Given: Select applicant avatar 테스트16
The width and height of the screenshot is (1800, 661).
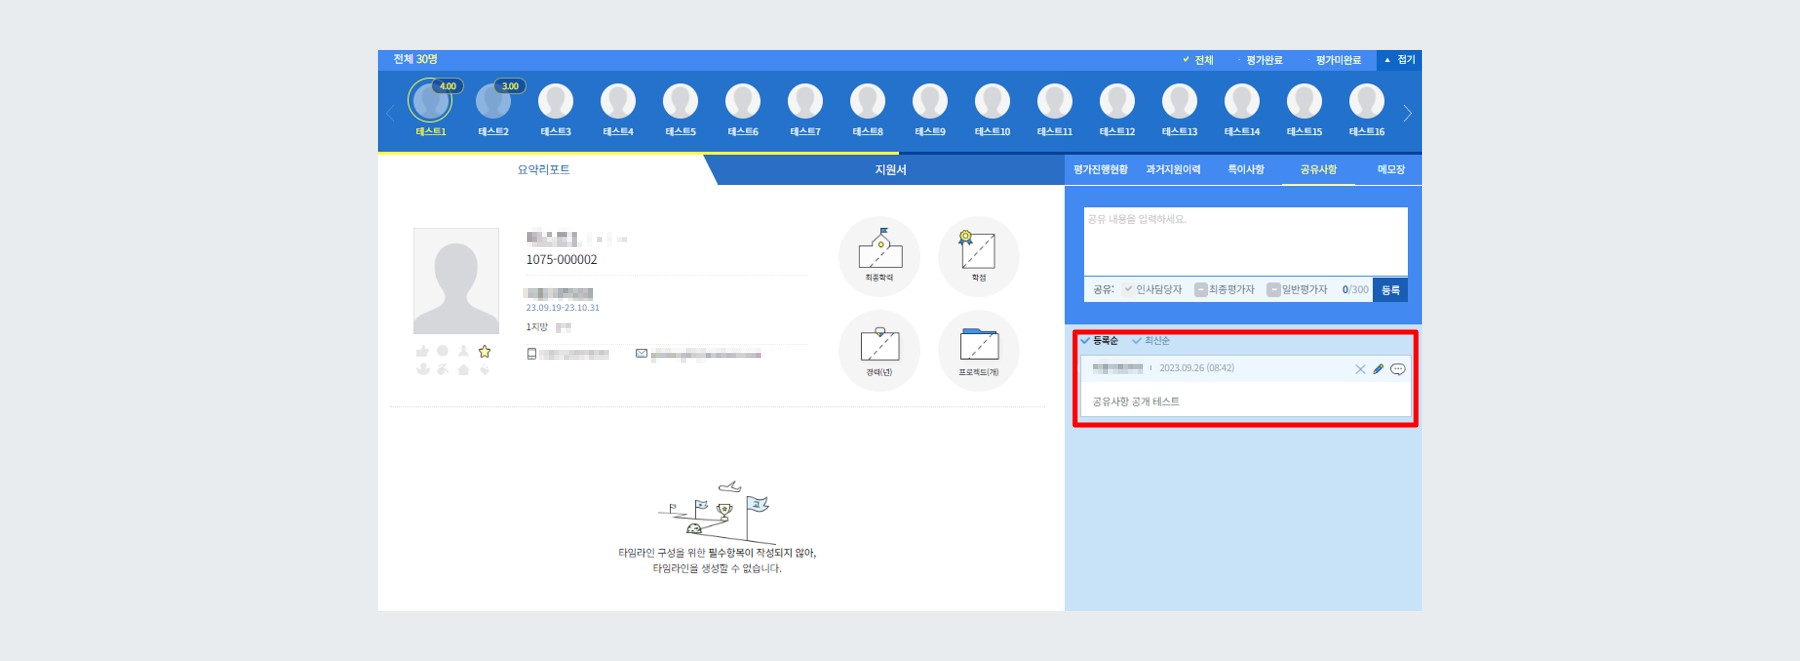Looking at the screenshot, I should [x=1367, y=101].
